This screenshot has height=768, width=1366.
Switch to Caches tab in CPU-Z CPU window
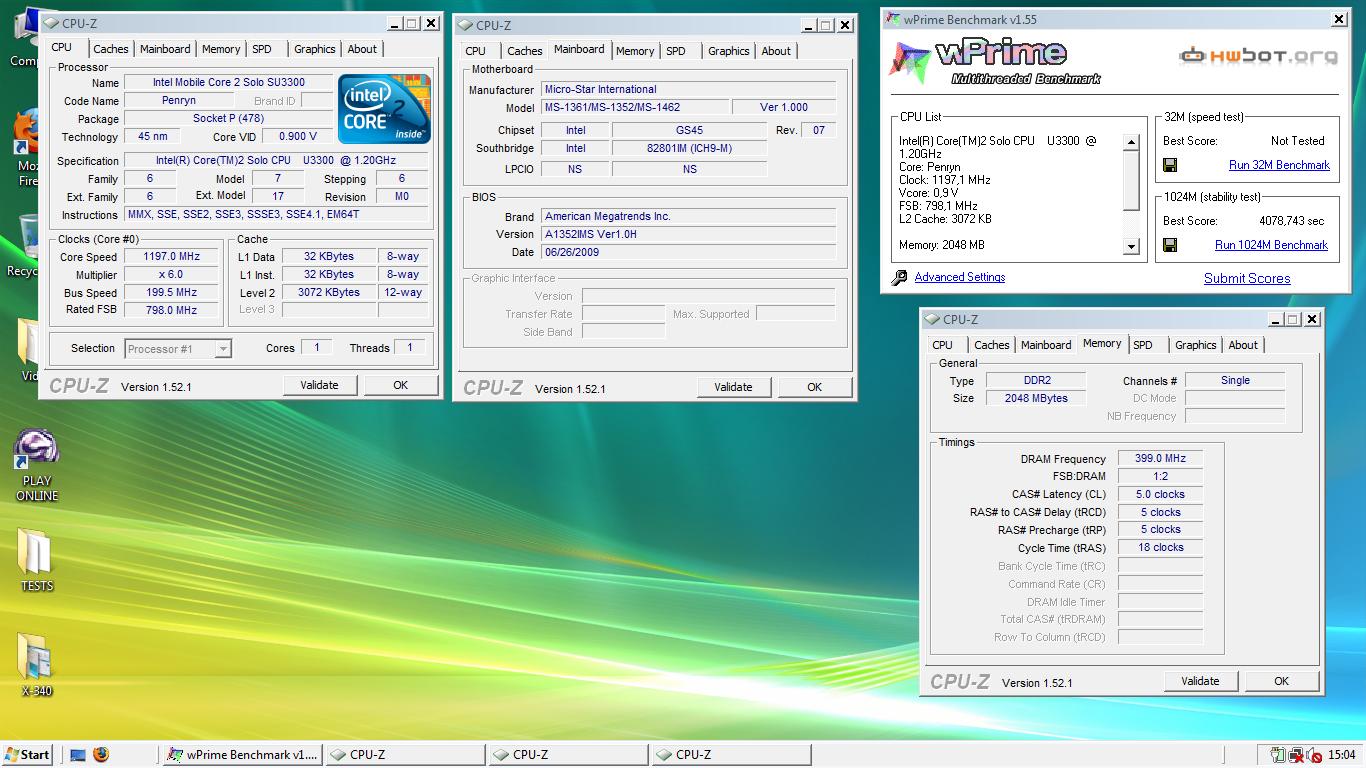[111, 49]
